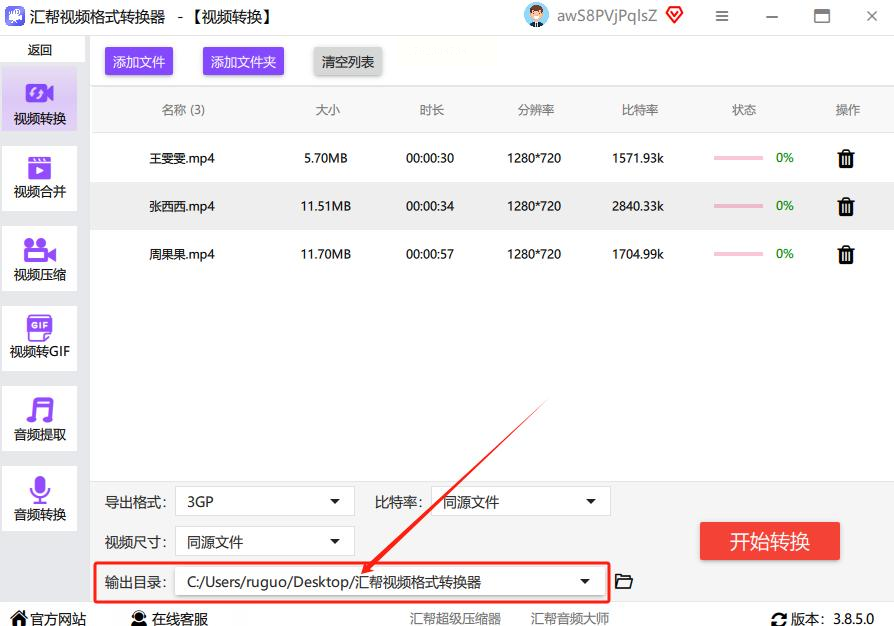Select the file 王雯雯.mp4
The width and height of the screenshot is (894, 626).
point(182,158)
